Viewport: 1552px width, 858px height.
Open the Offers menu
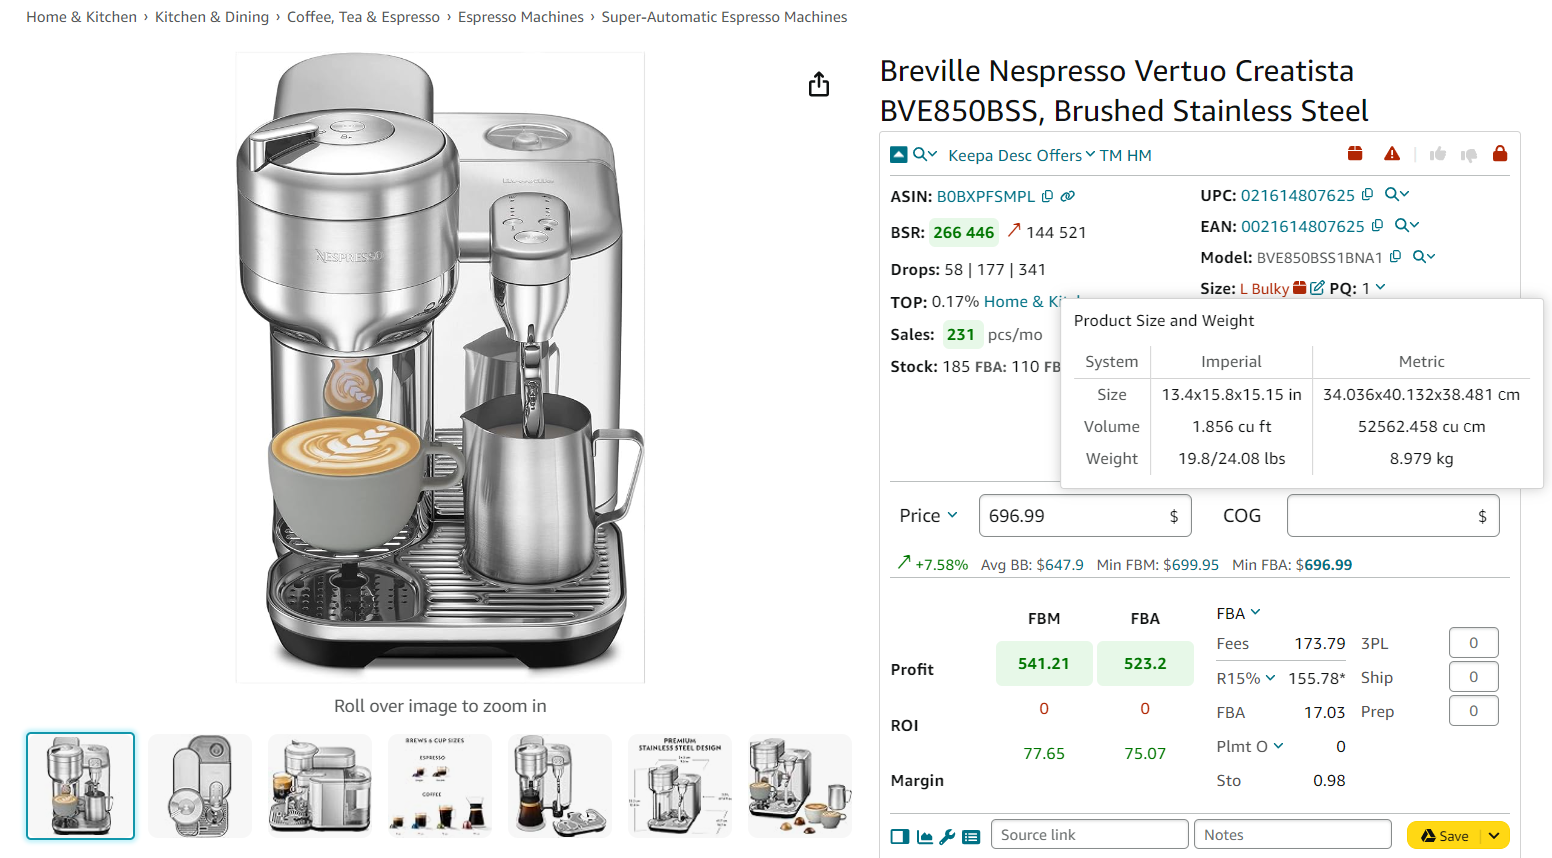(1065, 156)
